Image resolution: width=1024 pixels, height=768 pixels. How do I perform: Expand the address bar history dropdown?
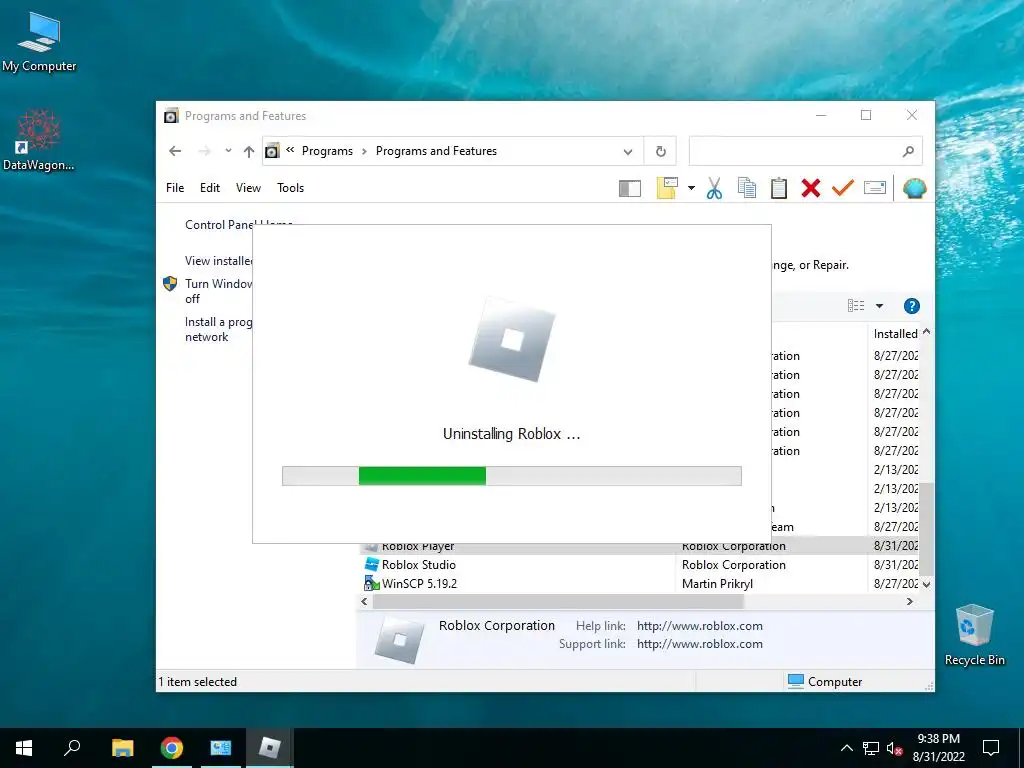[628, 152]
